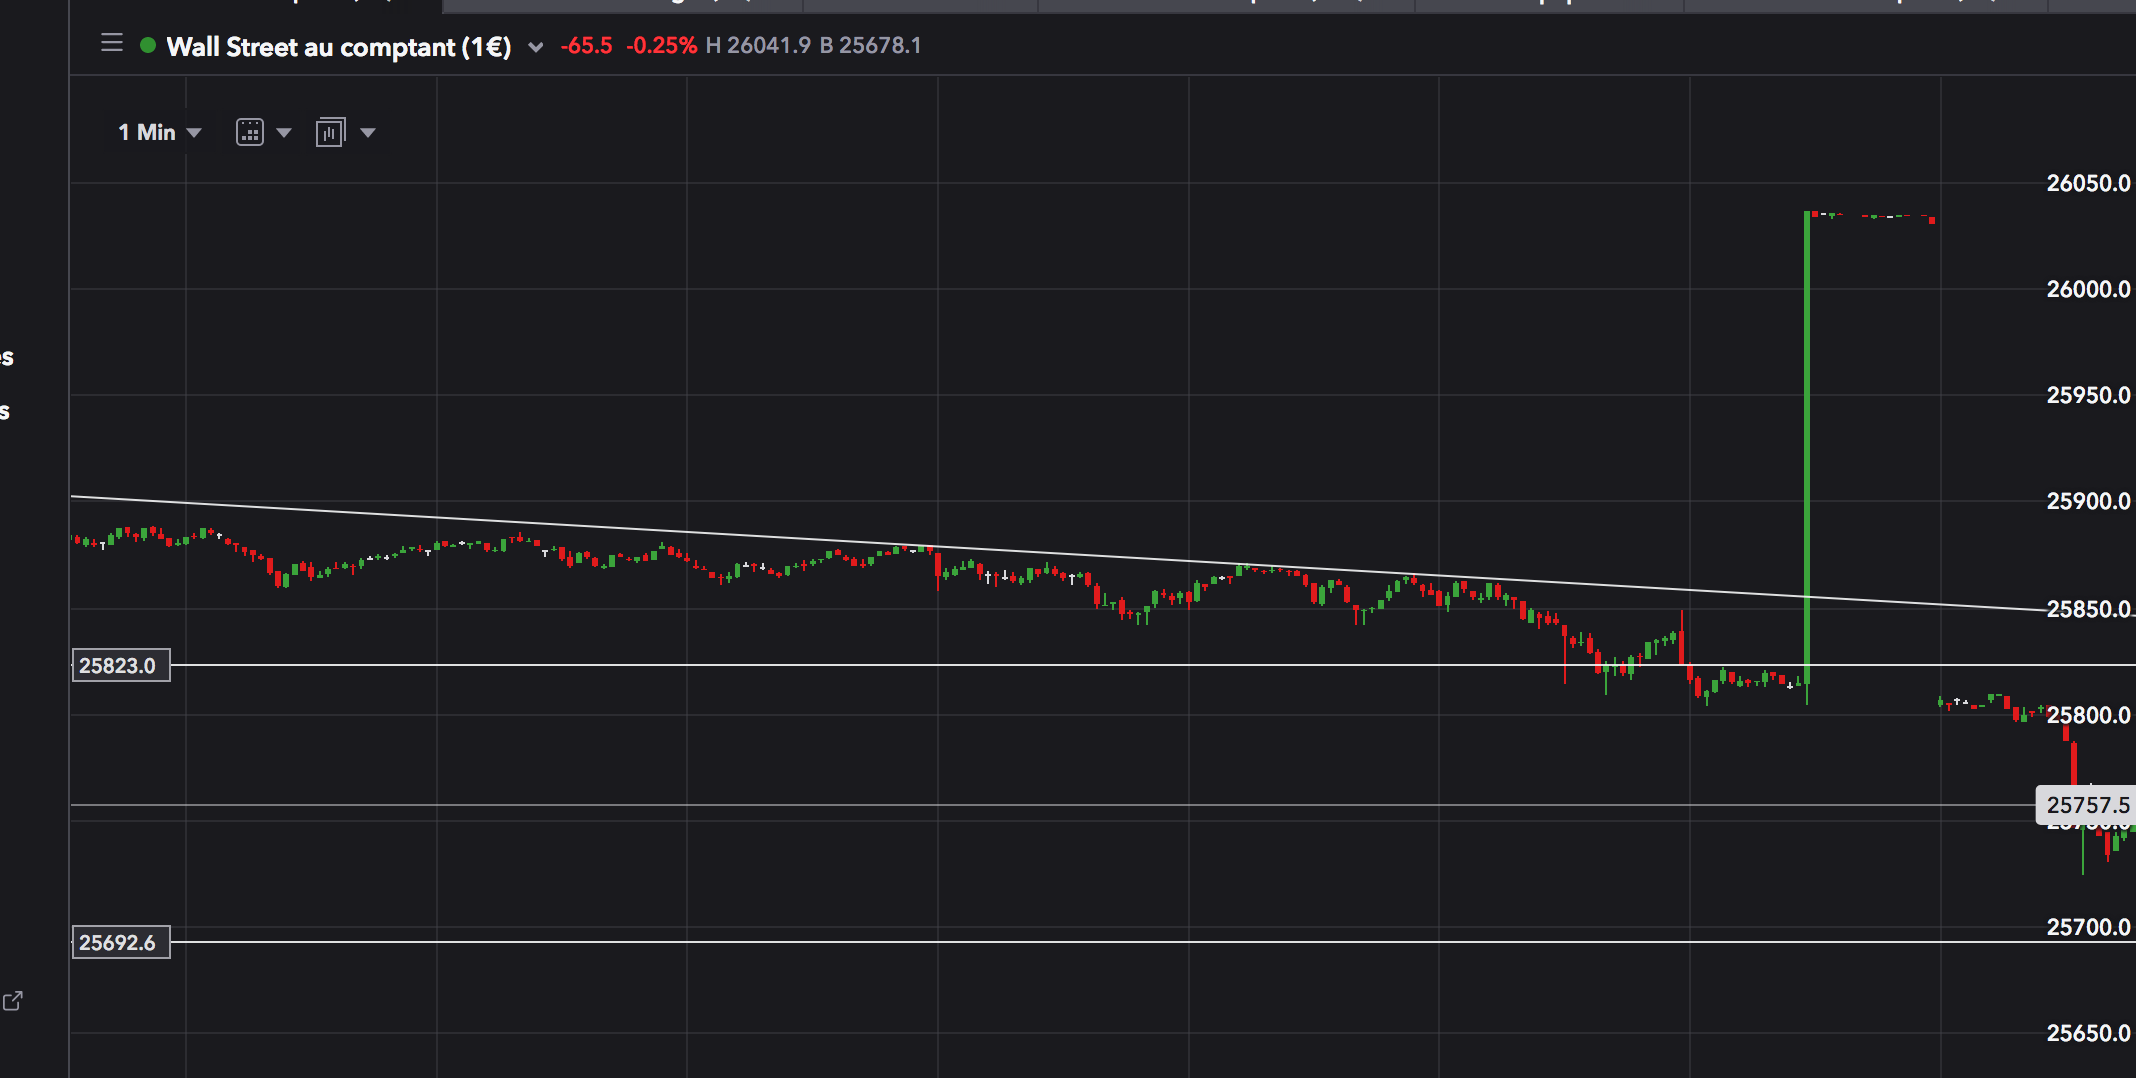The image size is (2136, 1078).
Task: Click the 25757.5 current price marker
Action: 2087,805
